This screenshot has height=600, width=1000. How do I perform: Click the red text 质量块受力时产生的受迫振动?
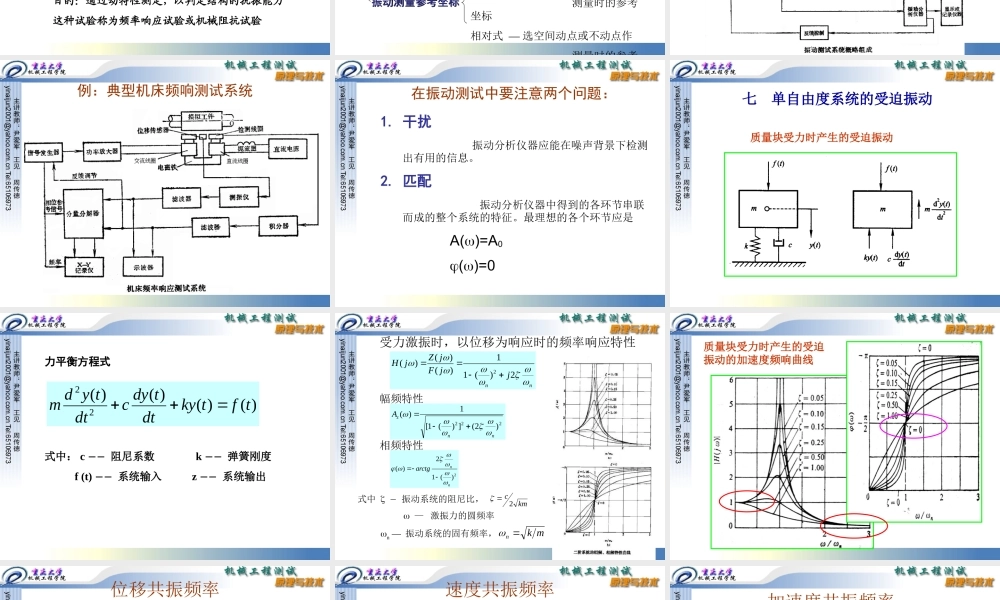[821, 137]
